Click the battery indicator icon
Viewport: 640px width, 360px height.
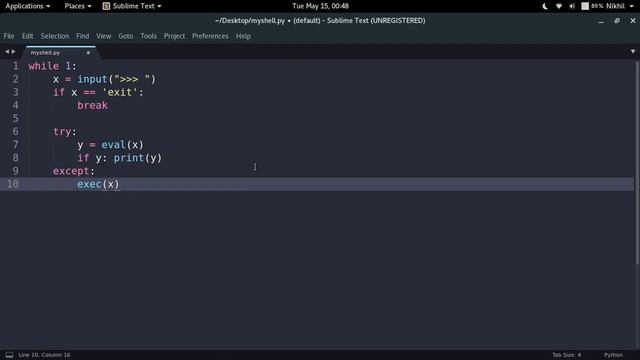click(x=585, y=6)
